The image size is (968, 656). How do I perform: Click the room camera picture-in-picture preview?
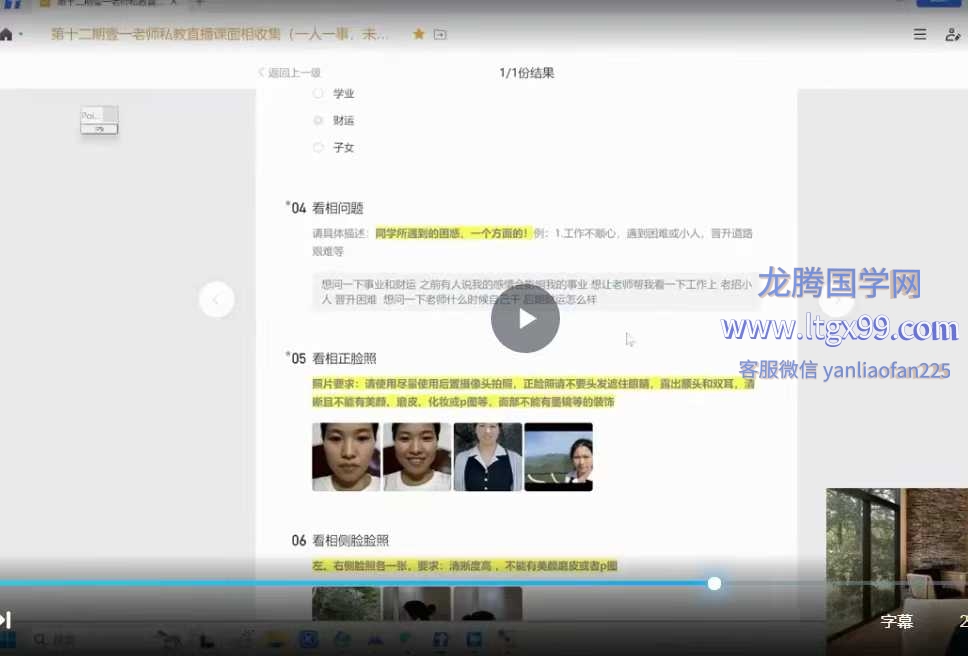pyautogui.click(x=897, y=571)
